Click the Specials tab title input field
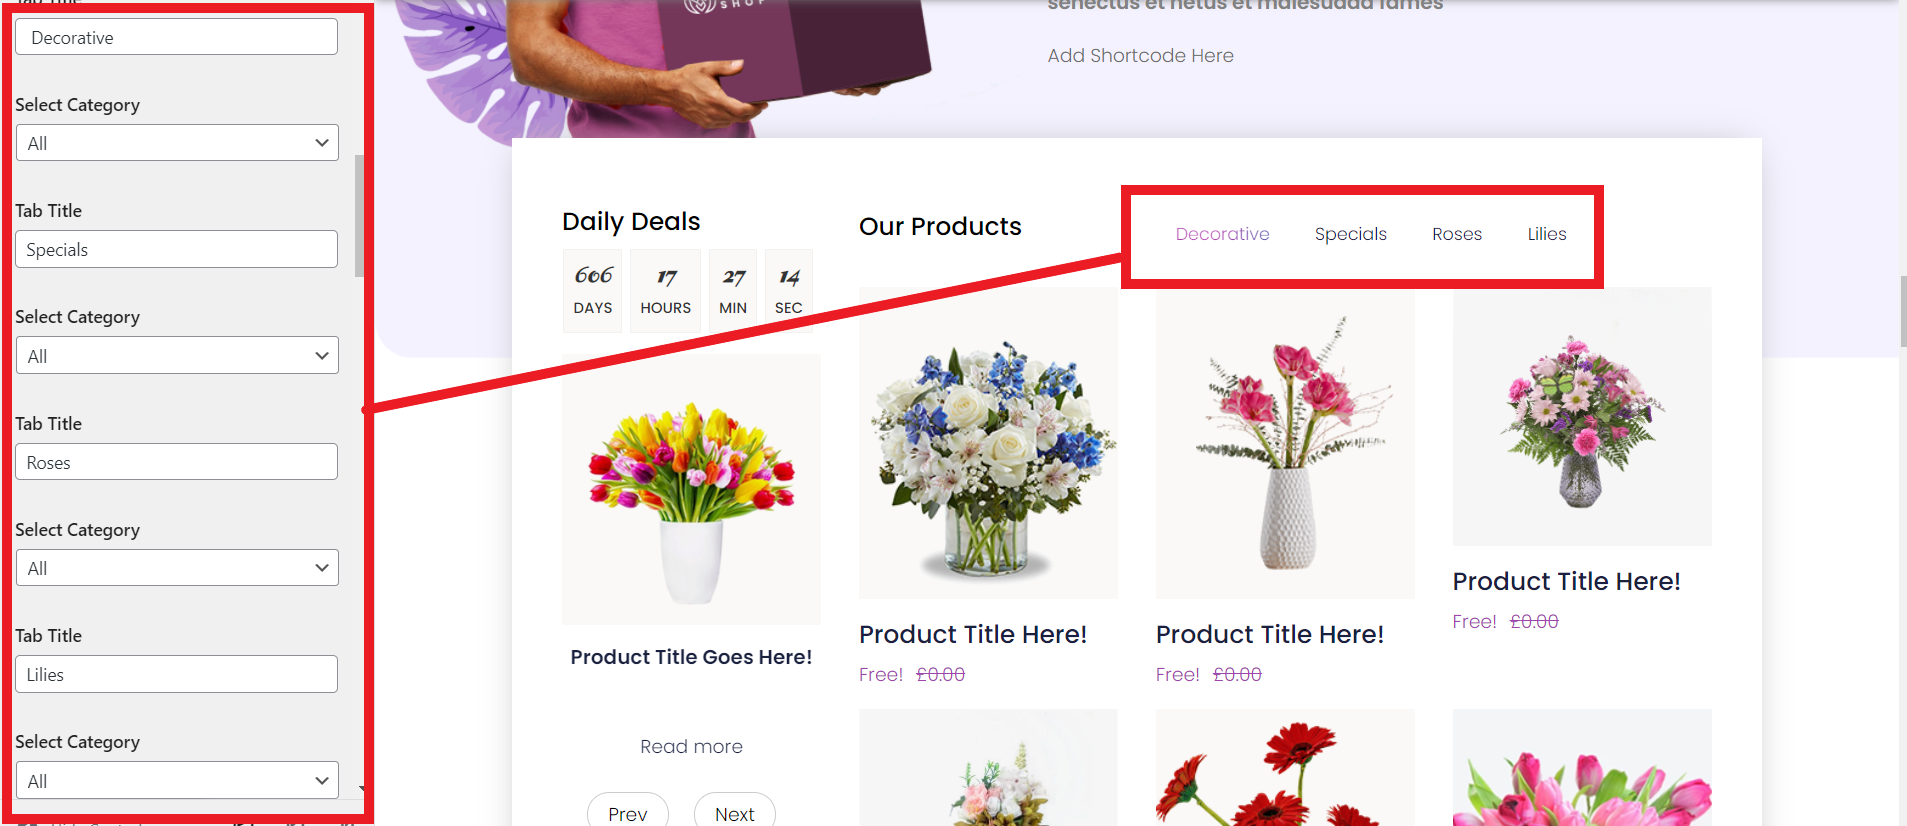 tap(176, 249)
